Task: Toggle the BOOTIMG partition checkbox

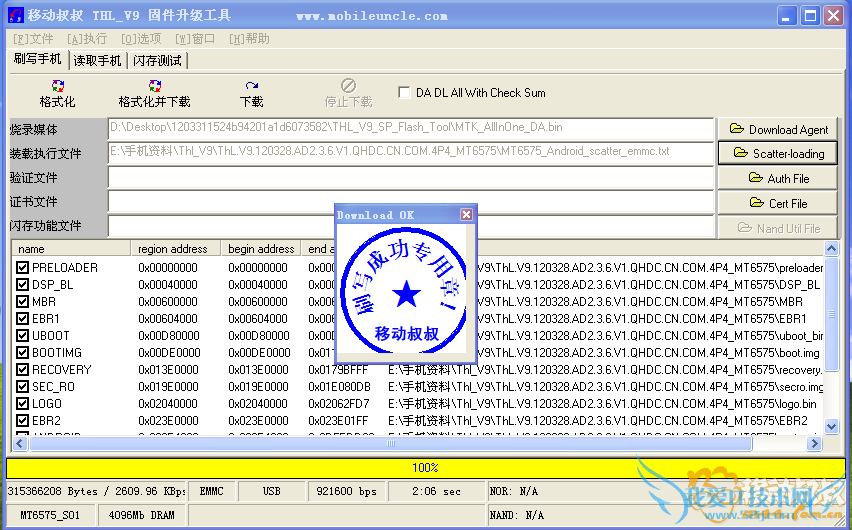Action: tap(23, 353)
